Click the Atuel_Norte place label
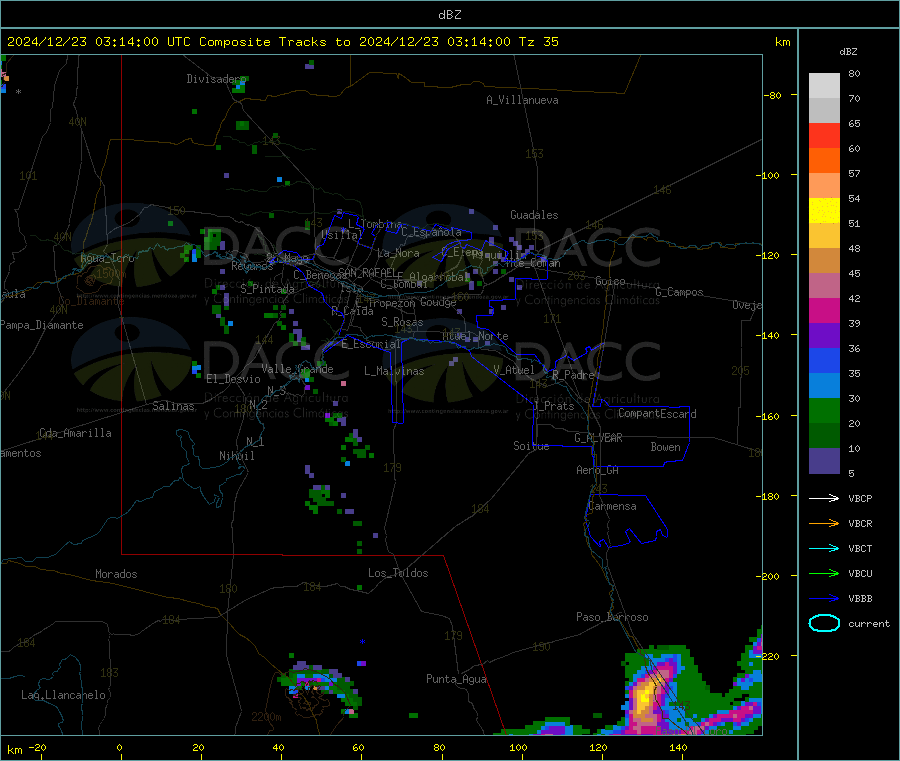 (475, 336)
